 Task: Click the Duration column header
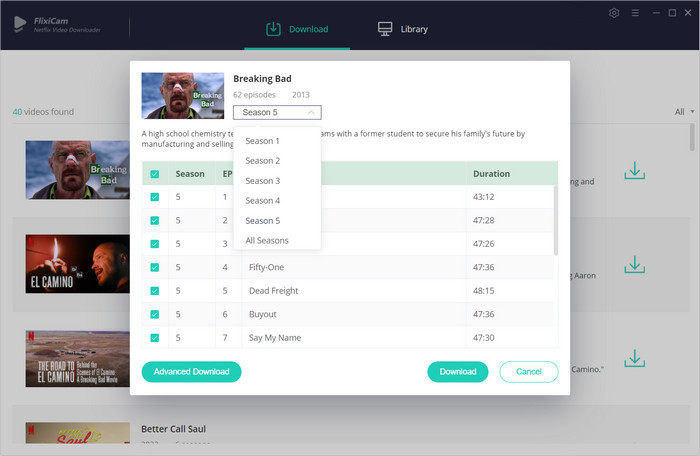(x=492, y=174)
